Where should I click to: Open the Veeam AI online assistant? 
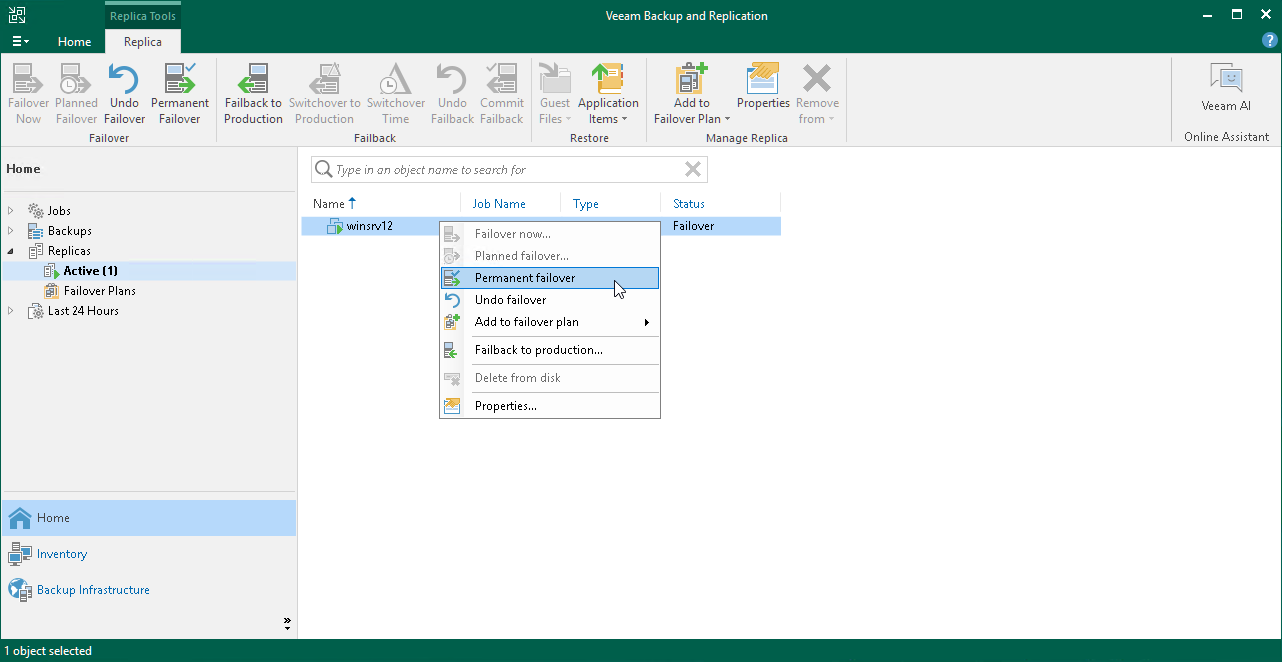[x=1226, y=88]
